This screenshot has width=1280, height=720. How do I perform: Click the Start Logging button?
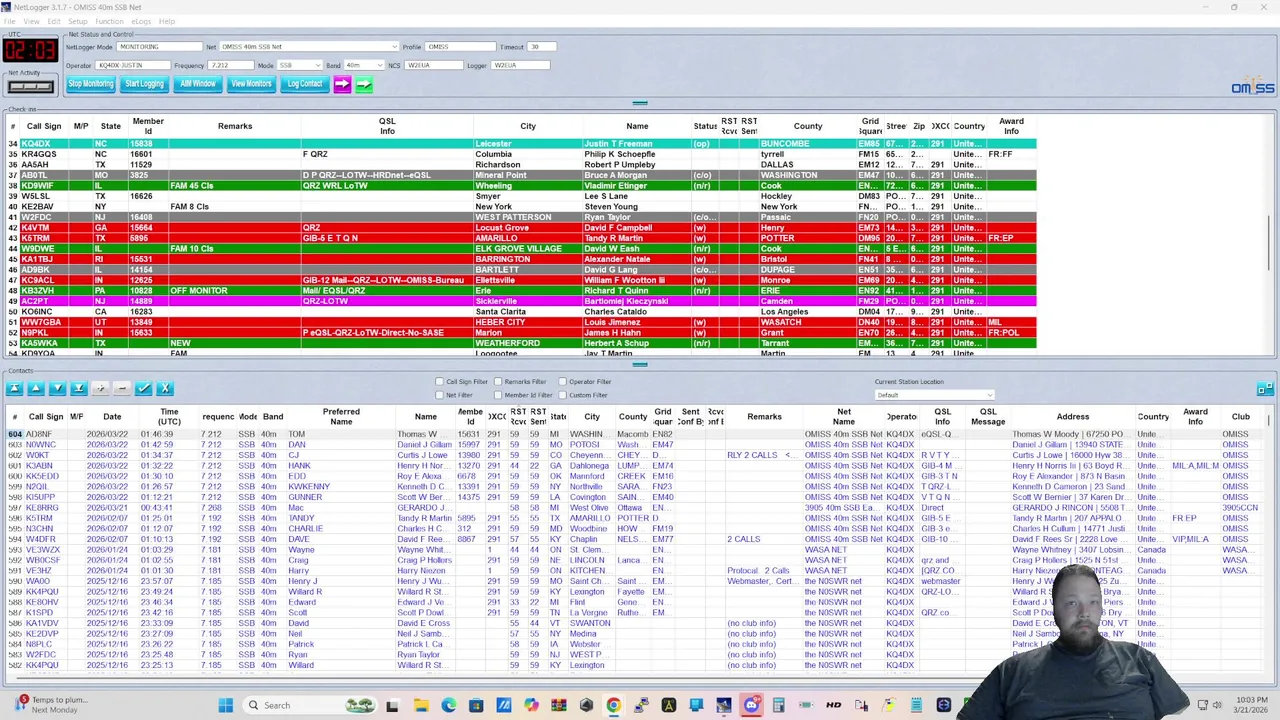click(x=145, y=84)
